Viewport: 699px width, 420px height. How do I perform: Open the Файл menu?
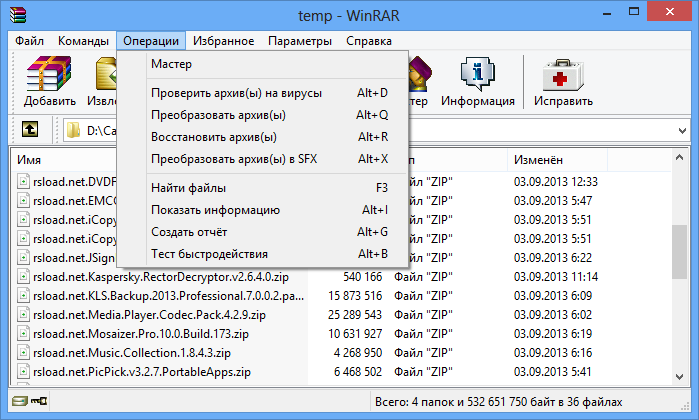point(29,41)
